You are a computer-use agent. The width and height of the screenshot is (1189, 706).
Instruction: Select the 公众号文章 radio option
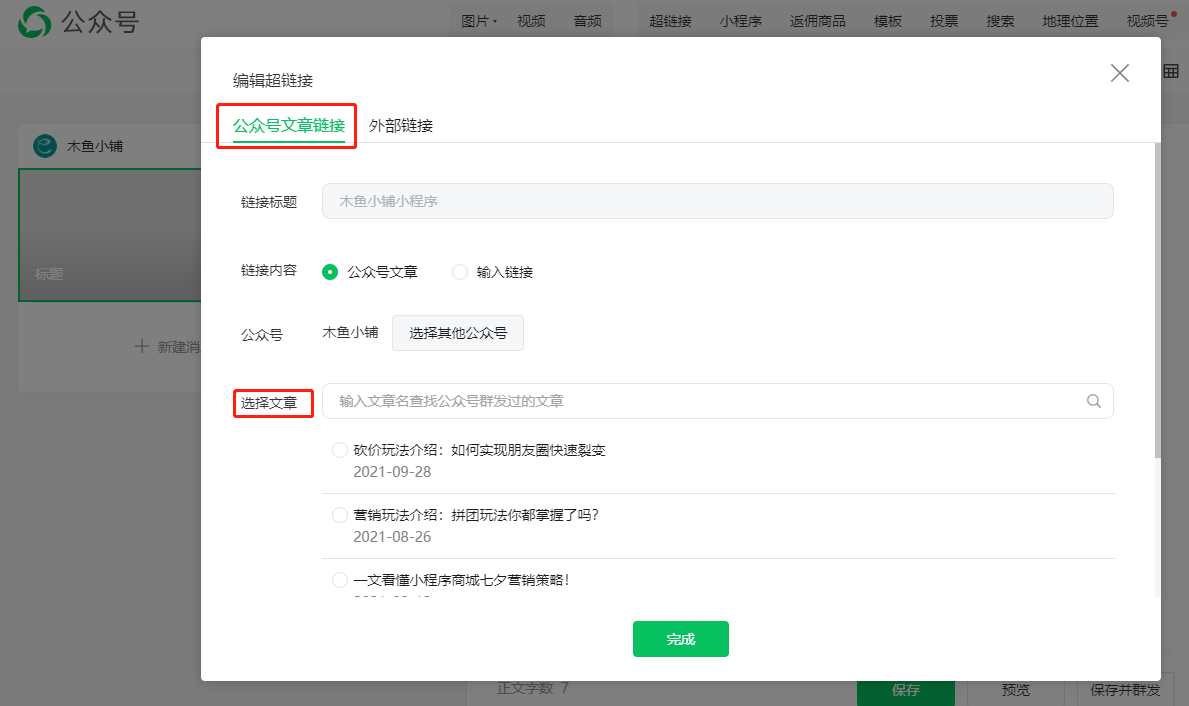click(331, 272)
